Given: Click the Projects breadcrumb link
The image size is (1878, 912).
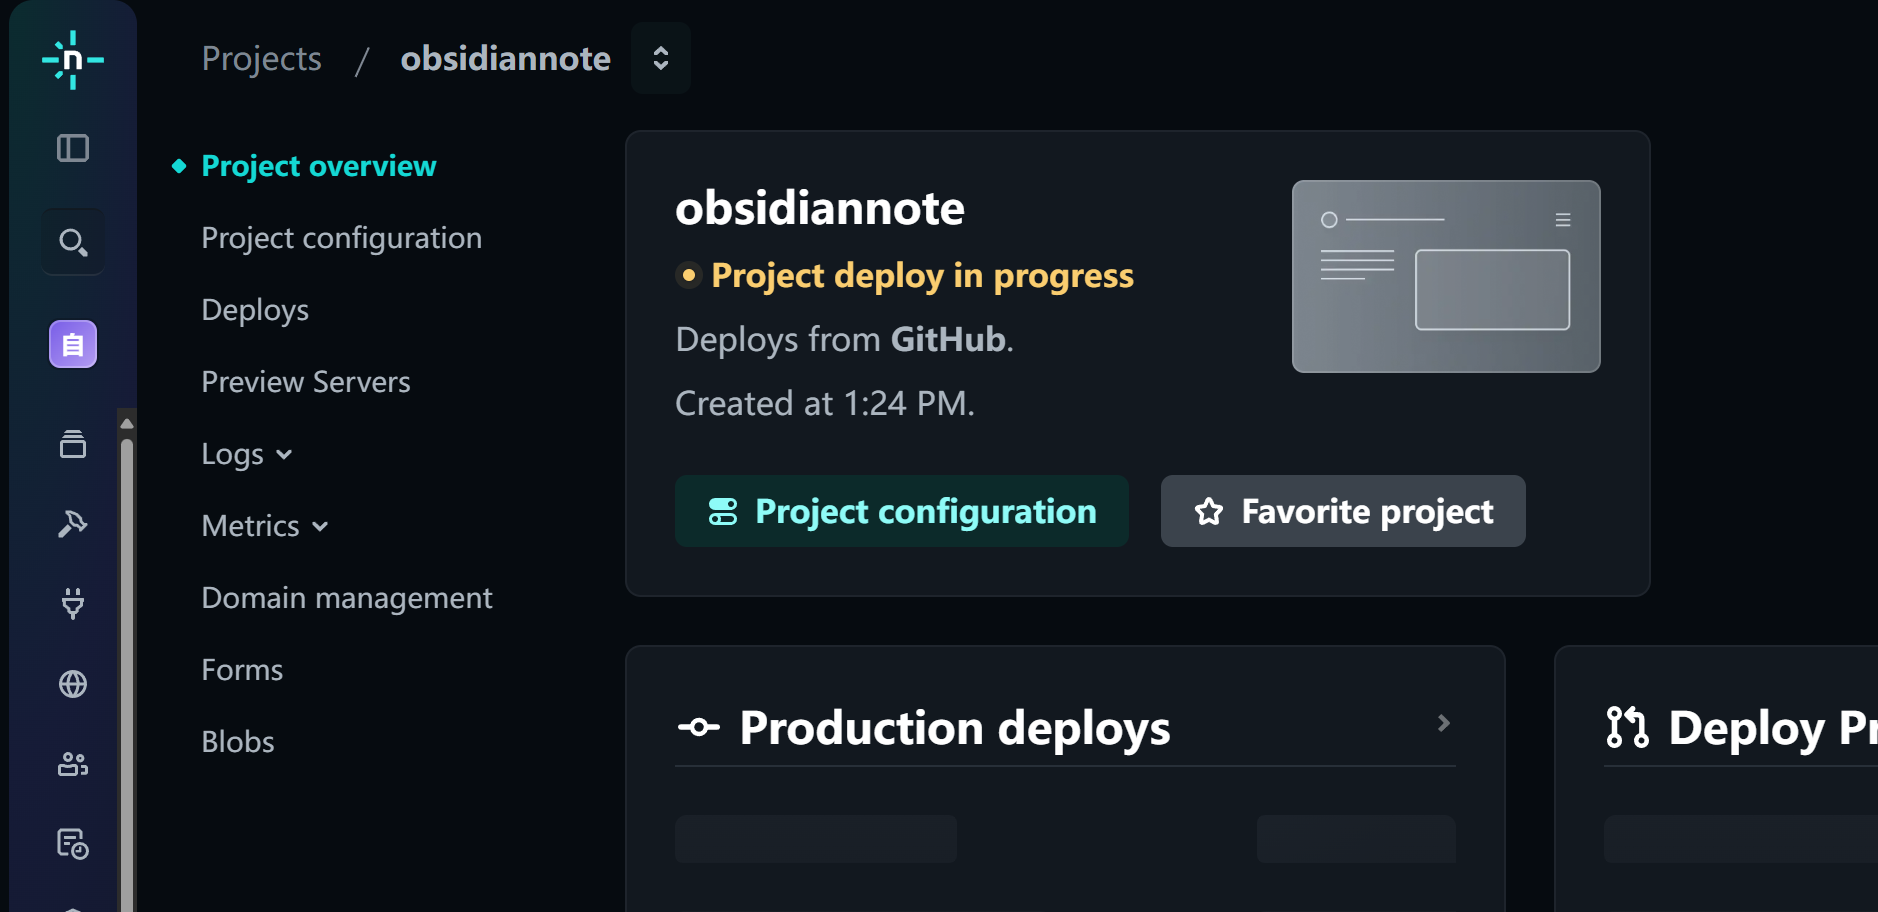Looking at the screenshot, I should coord(262,58).
